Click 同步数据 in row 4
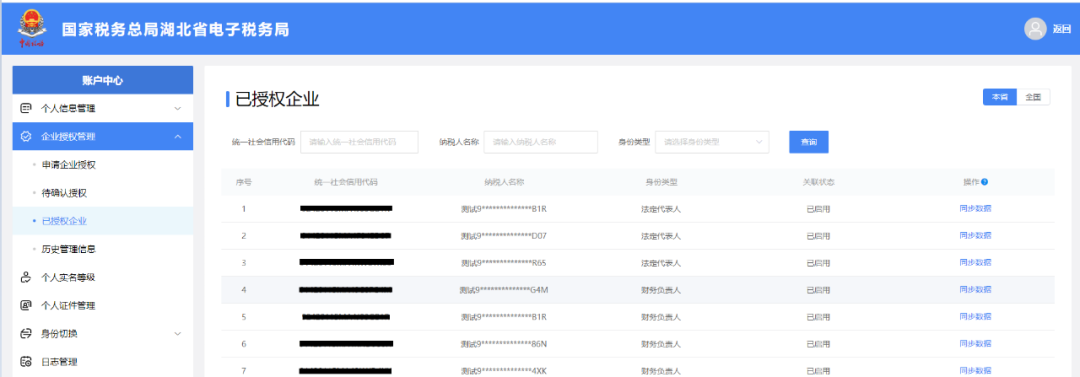This screenshot has width=1080, height=377. 975,289
